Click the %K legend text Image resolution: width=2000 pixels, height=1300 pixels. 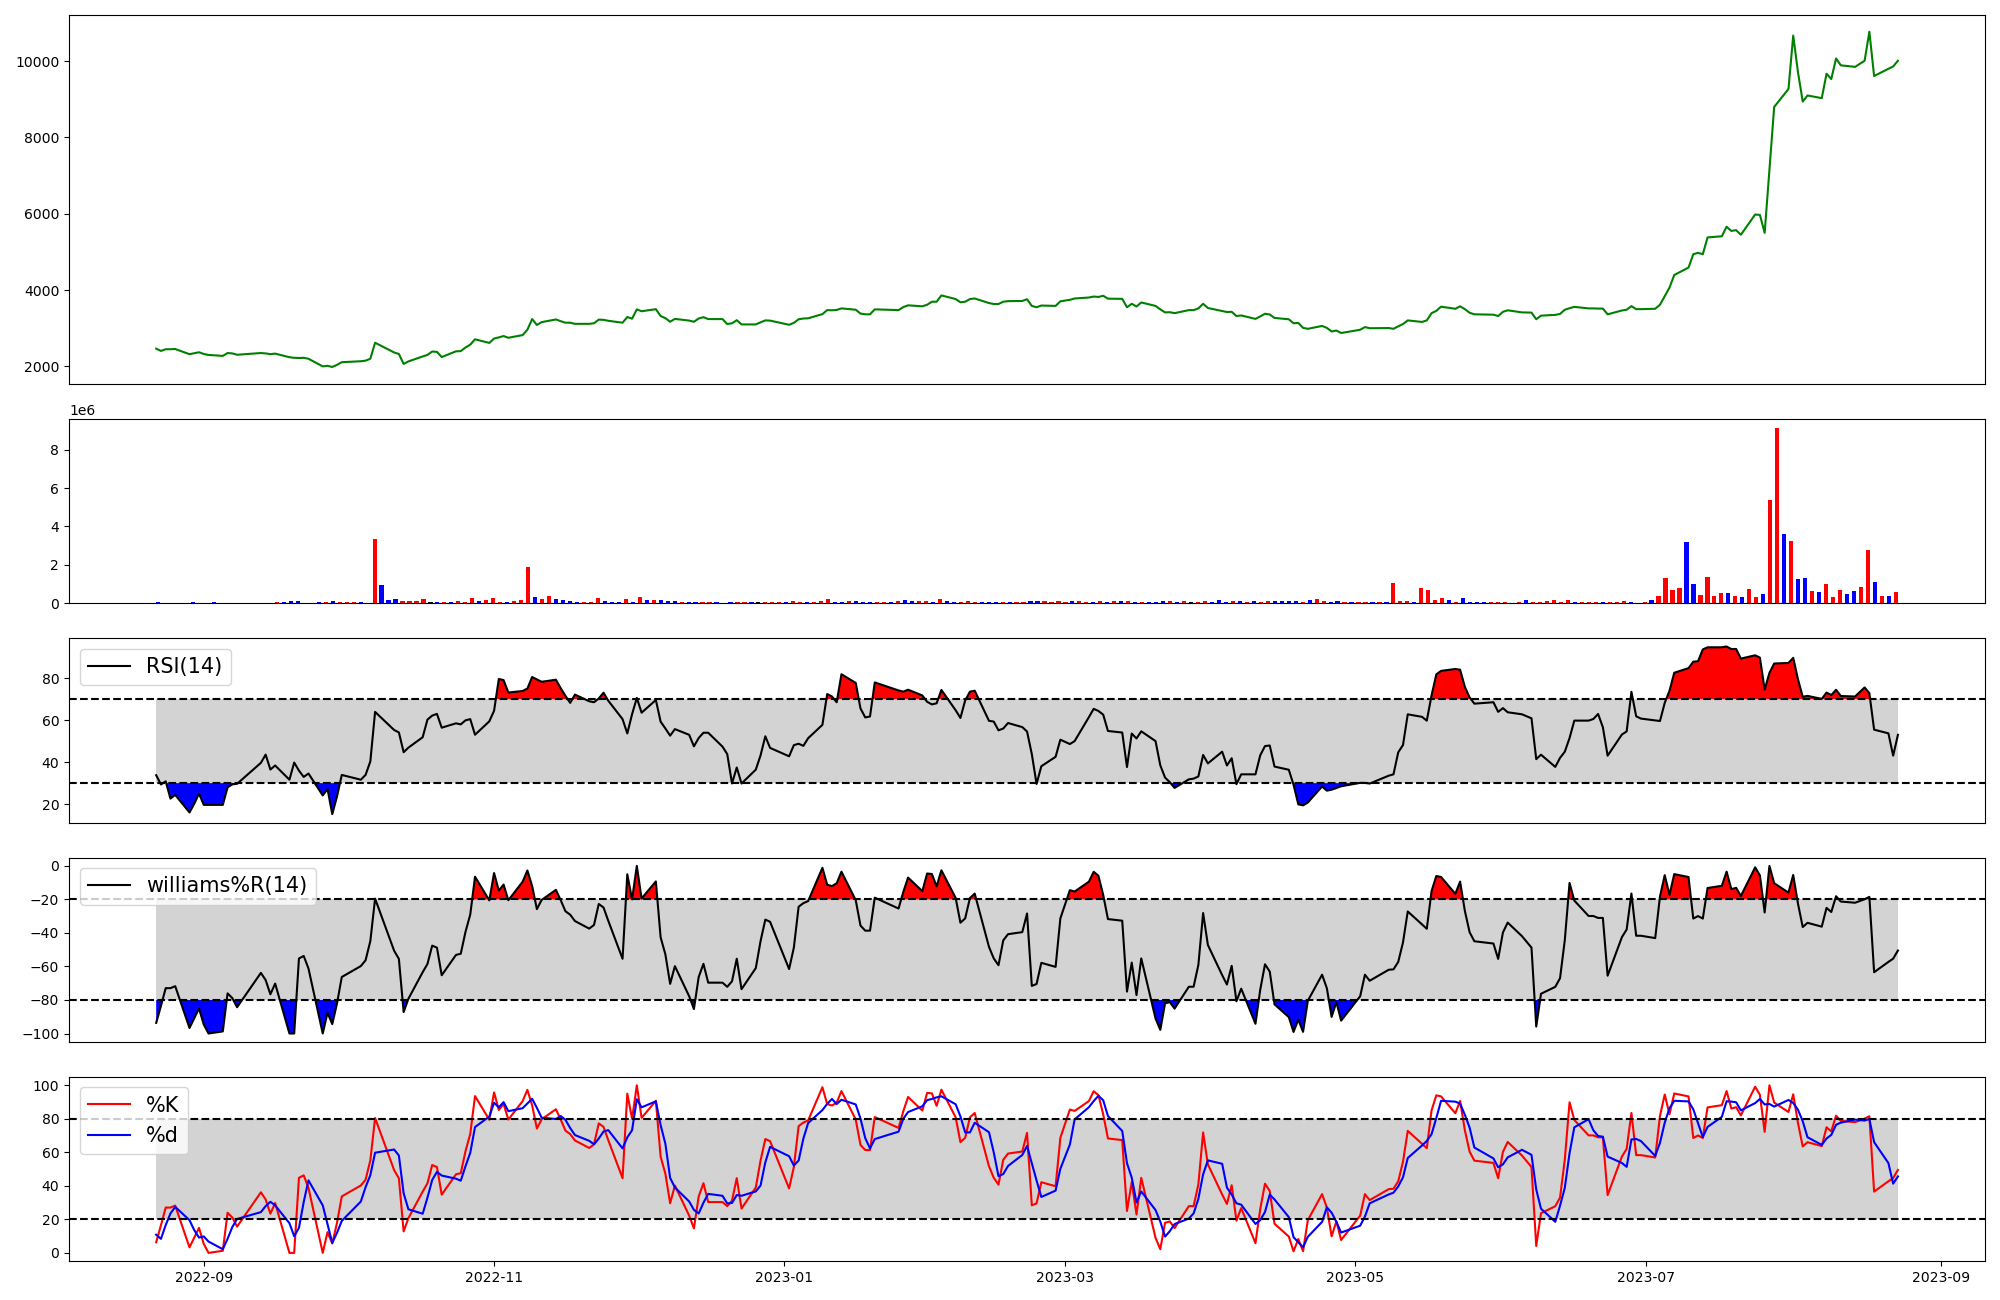162,1104
